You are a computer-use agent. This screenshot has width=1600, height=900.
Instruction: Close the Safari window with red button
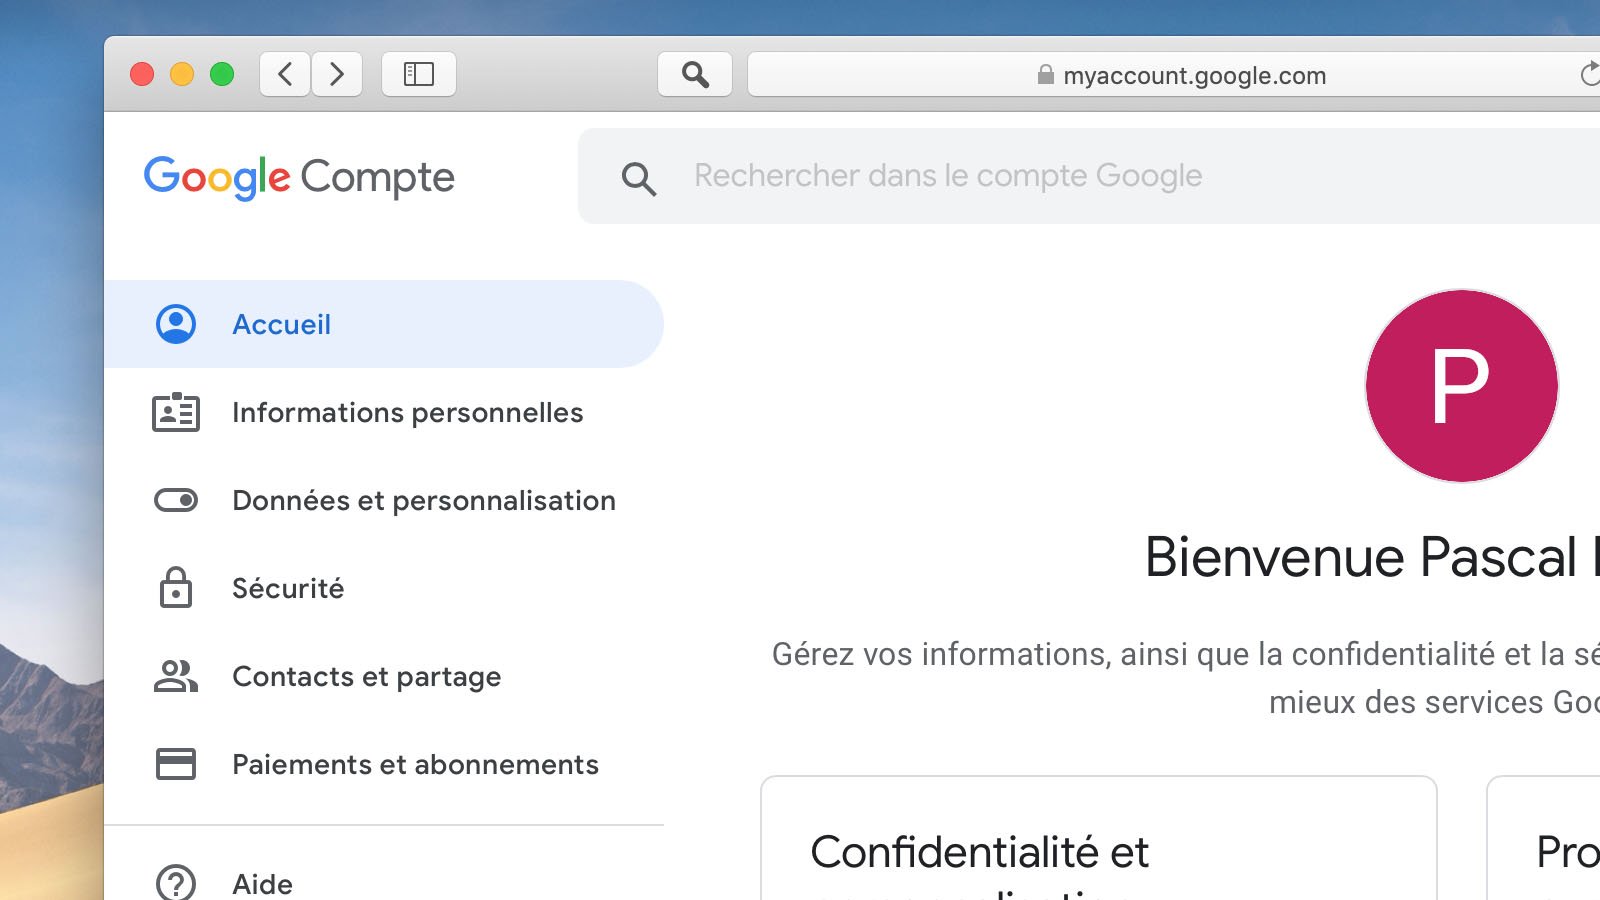(142, 74)
